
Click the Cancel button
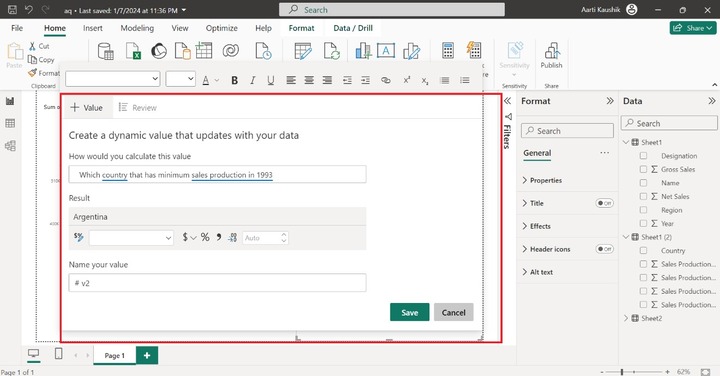[454, 312]
